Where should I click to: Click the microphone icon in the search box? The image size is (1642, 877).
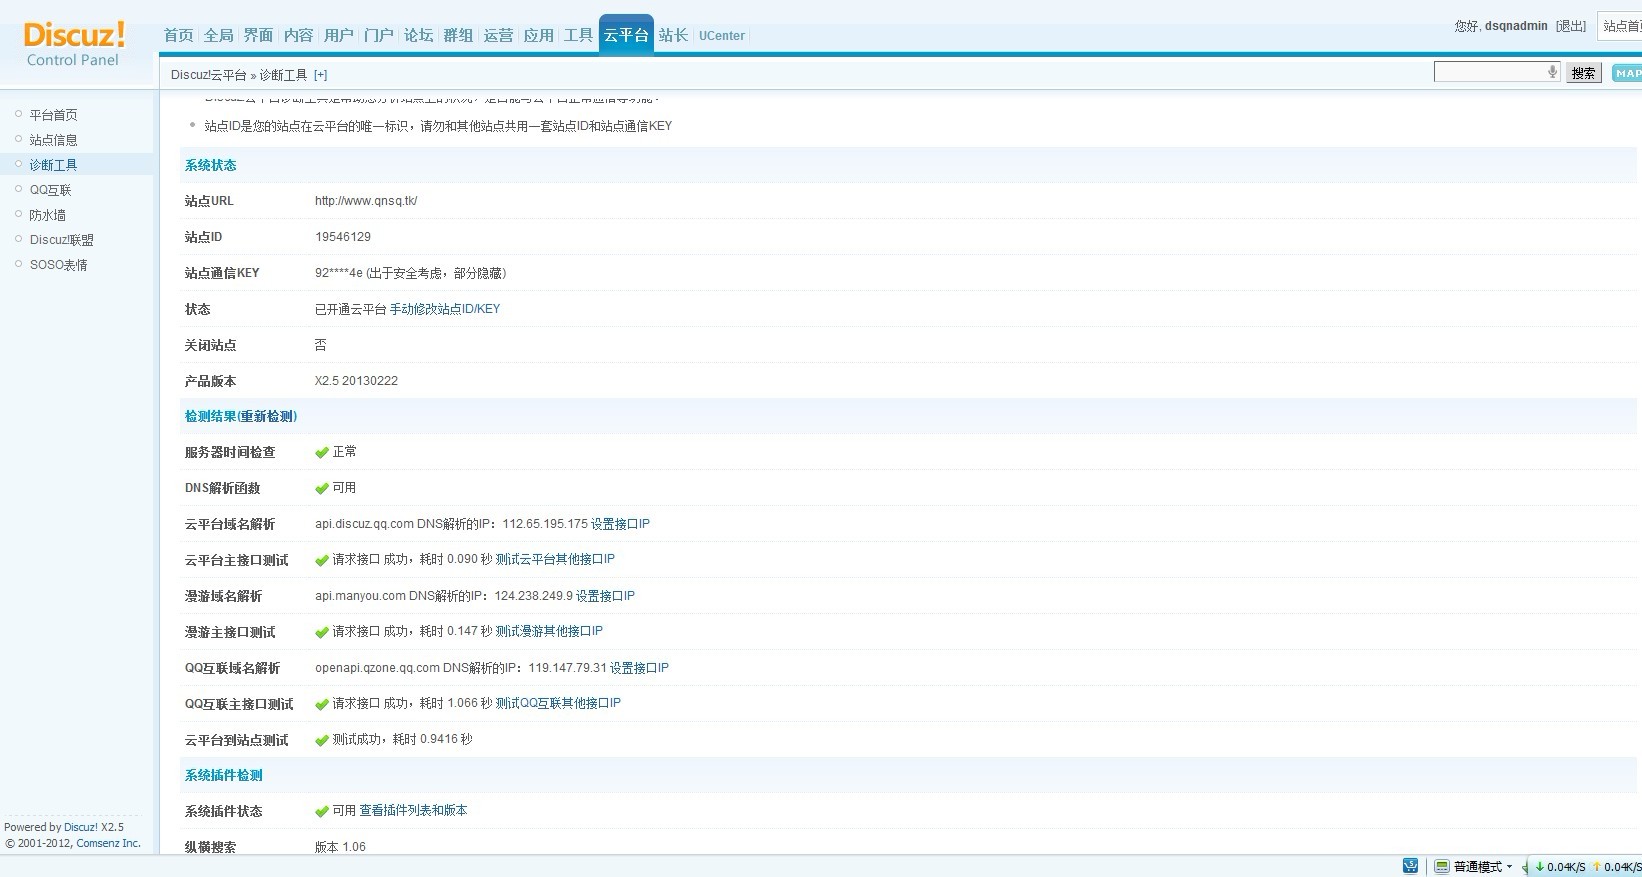pos(1551,72)
